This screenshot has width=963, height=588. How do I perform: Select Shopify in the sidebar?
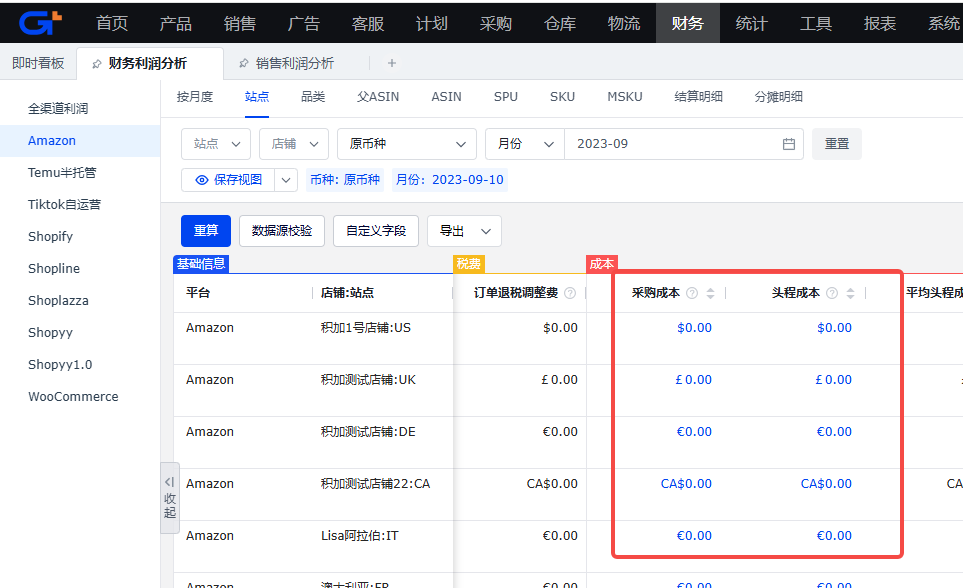[50, 237]
